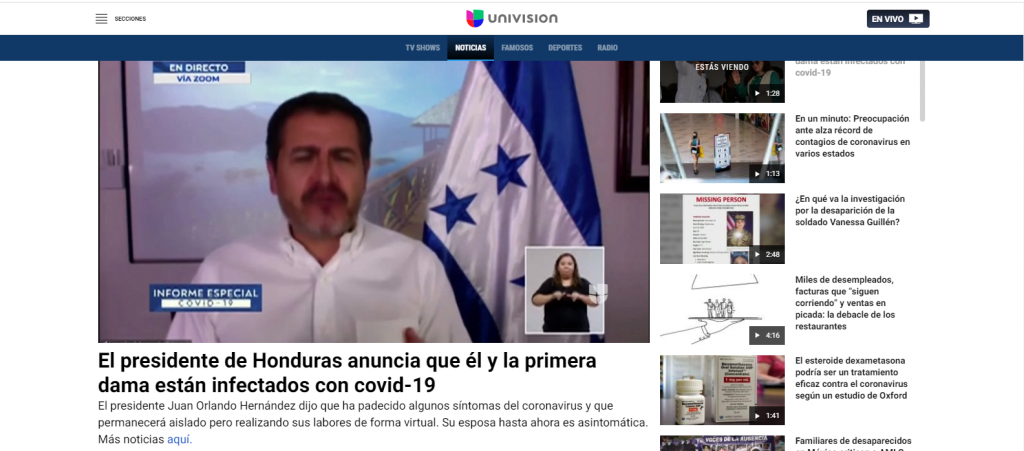Click the article summary about Juan Orlando Hernández

coord(373,422)
